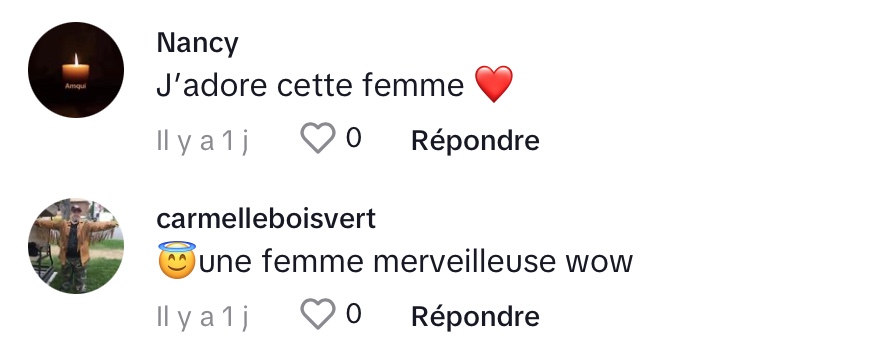Click the halo smiley emoji in carmelleboisvert's comment
888x362 pixels.
(x=177, y=260)
